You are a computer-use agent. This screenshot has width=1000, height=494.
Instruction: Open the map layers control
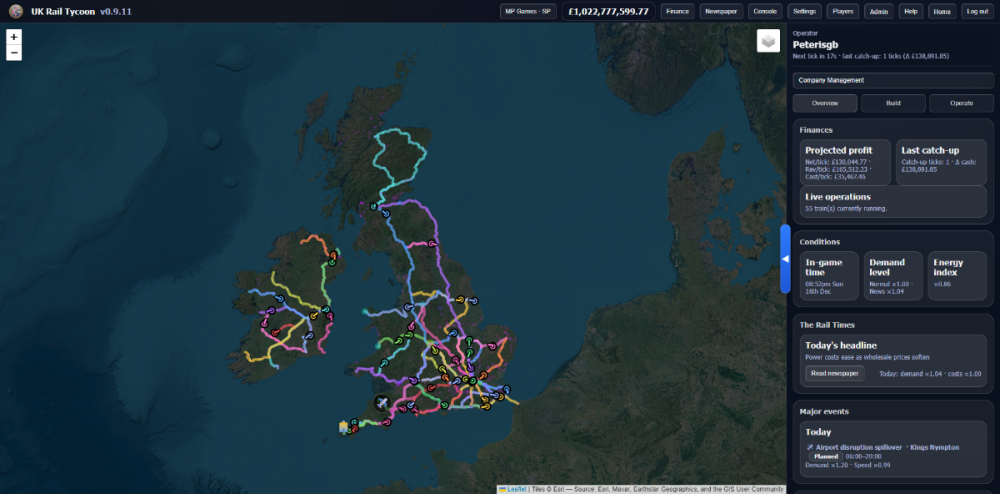tap(767, 42)
